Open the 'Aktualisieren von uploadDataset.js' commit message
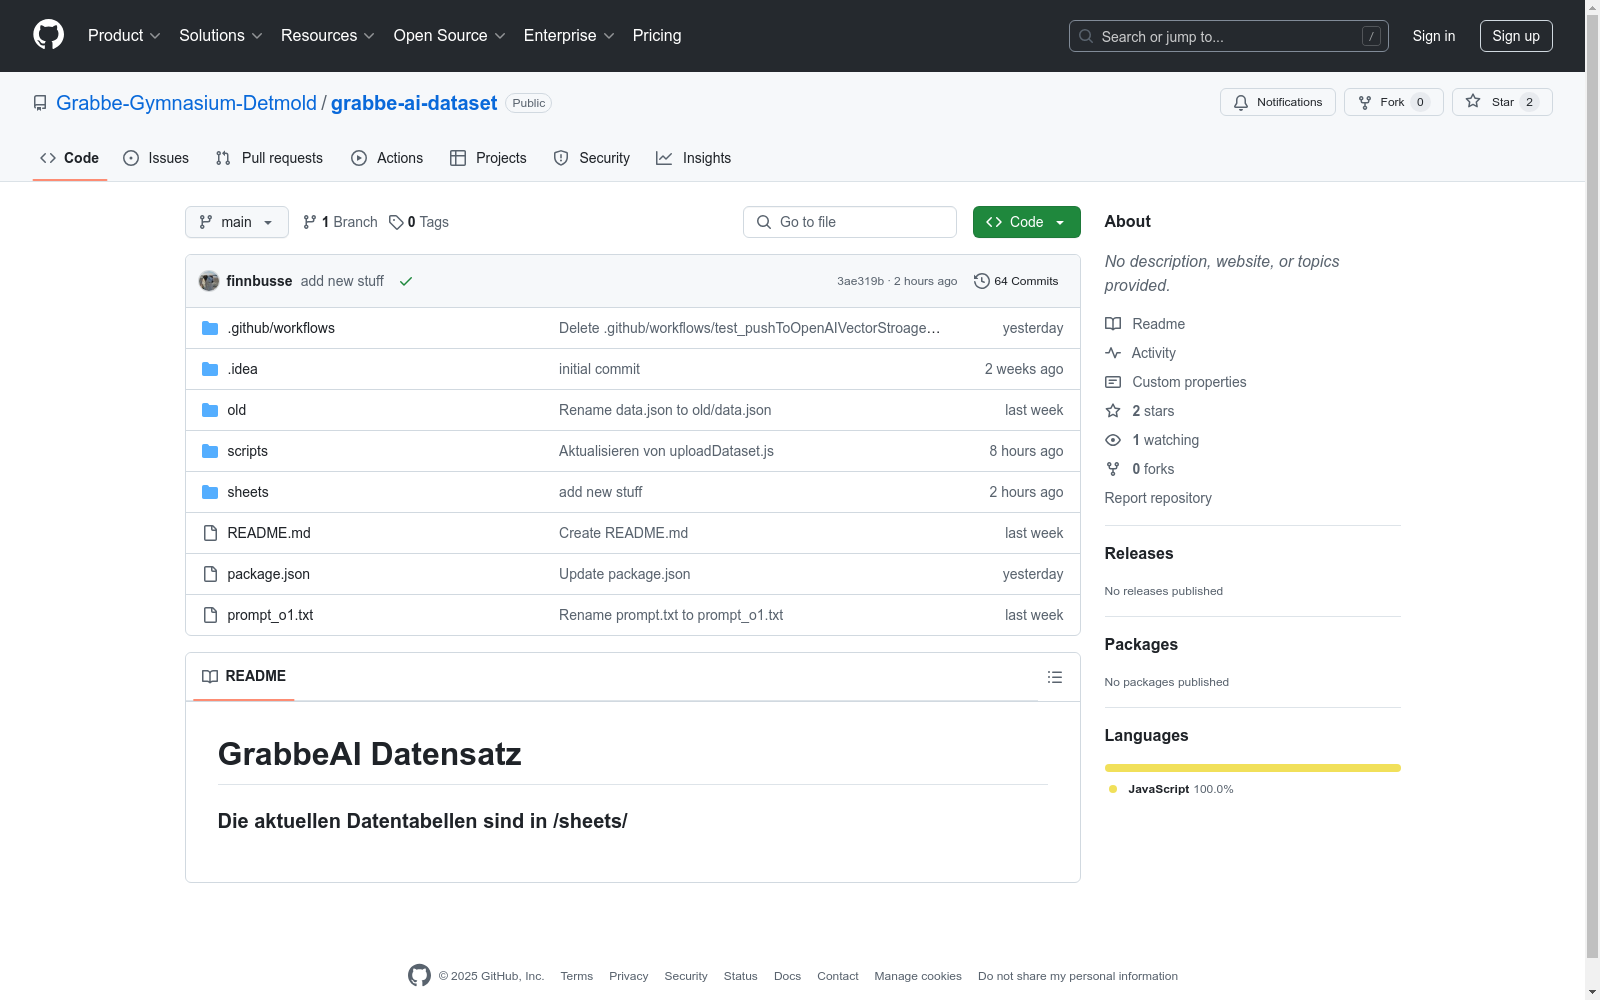 [x=666, y=451]
